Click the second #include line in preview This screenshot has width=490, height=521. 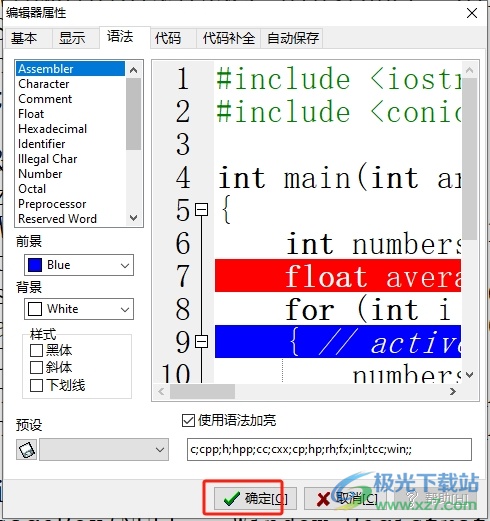click(x=338, y=112)
